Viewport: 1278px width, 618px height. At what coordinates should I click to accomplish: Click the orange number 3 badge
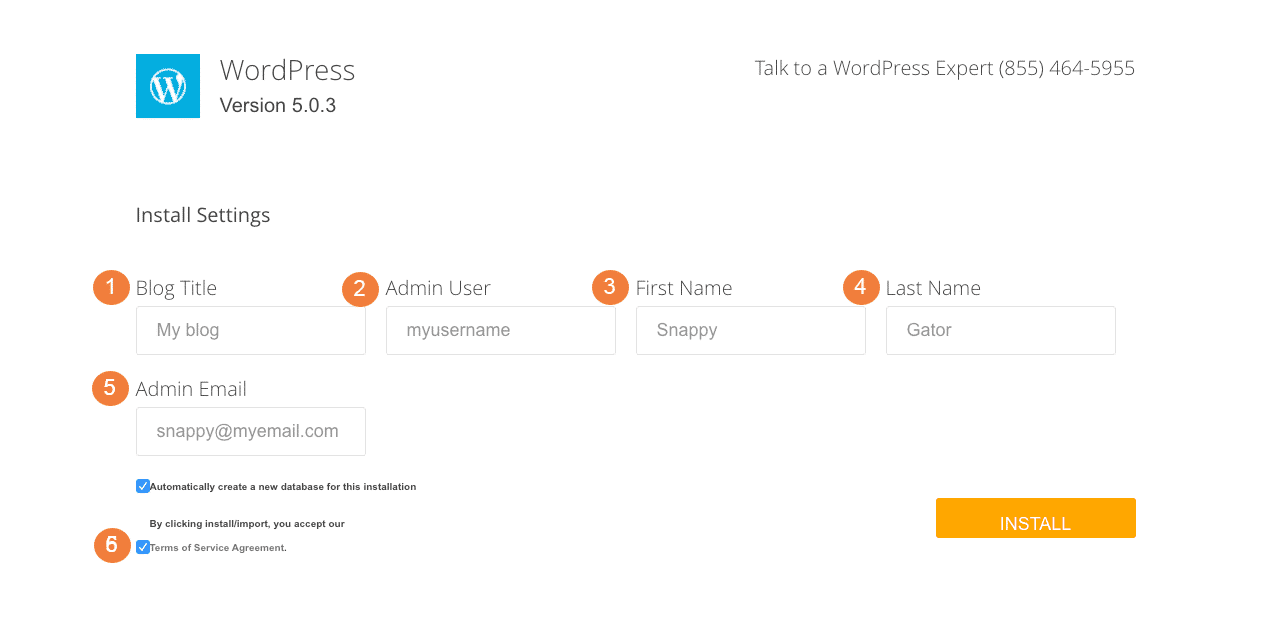[610, 287]
